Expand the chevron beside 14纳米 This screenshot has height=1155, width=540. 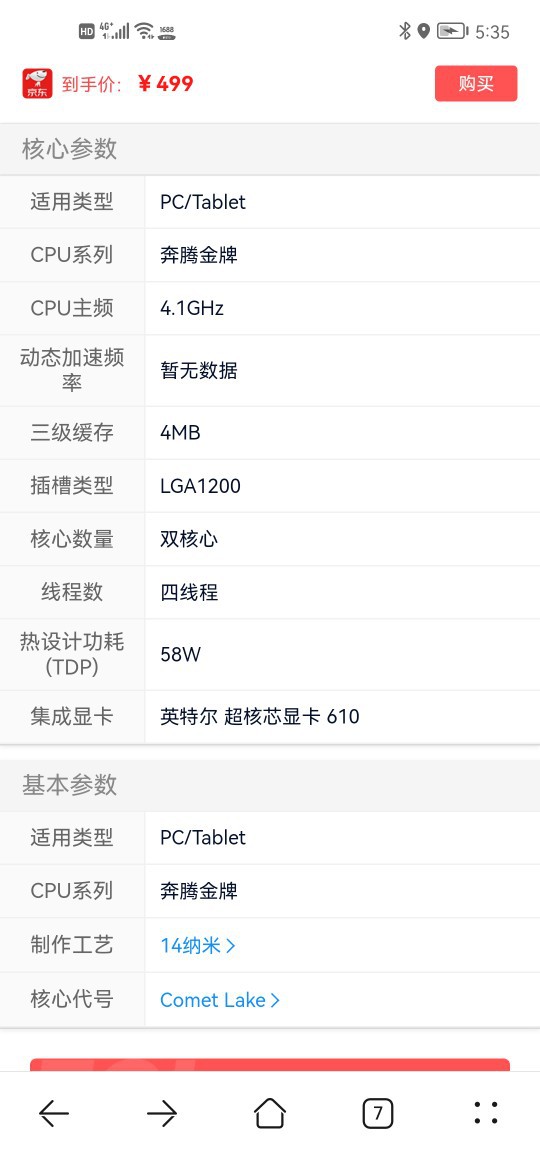[x=230, y=946]
